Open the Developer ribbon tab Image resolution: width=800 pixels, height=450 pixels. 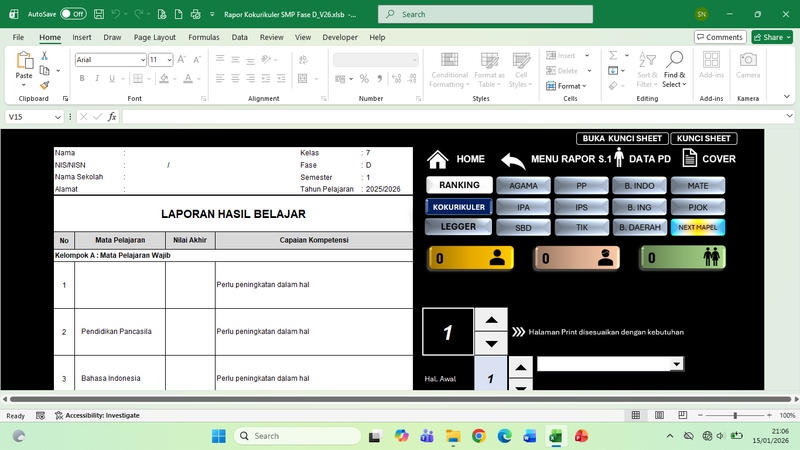(339, 37)
